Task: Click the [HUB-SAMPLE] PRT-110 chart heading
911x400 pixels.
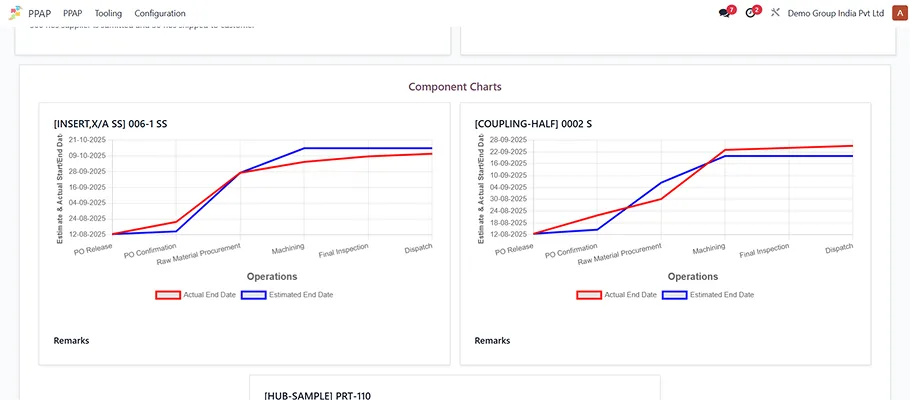Action: (x=317, y=396)
